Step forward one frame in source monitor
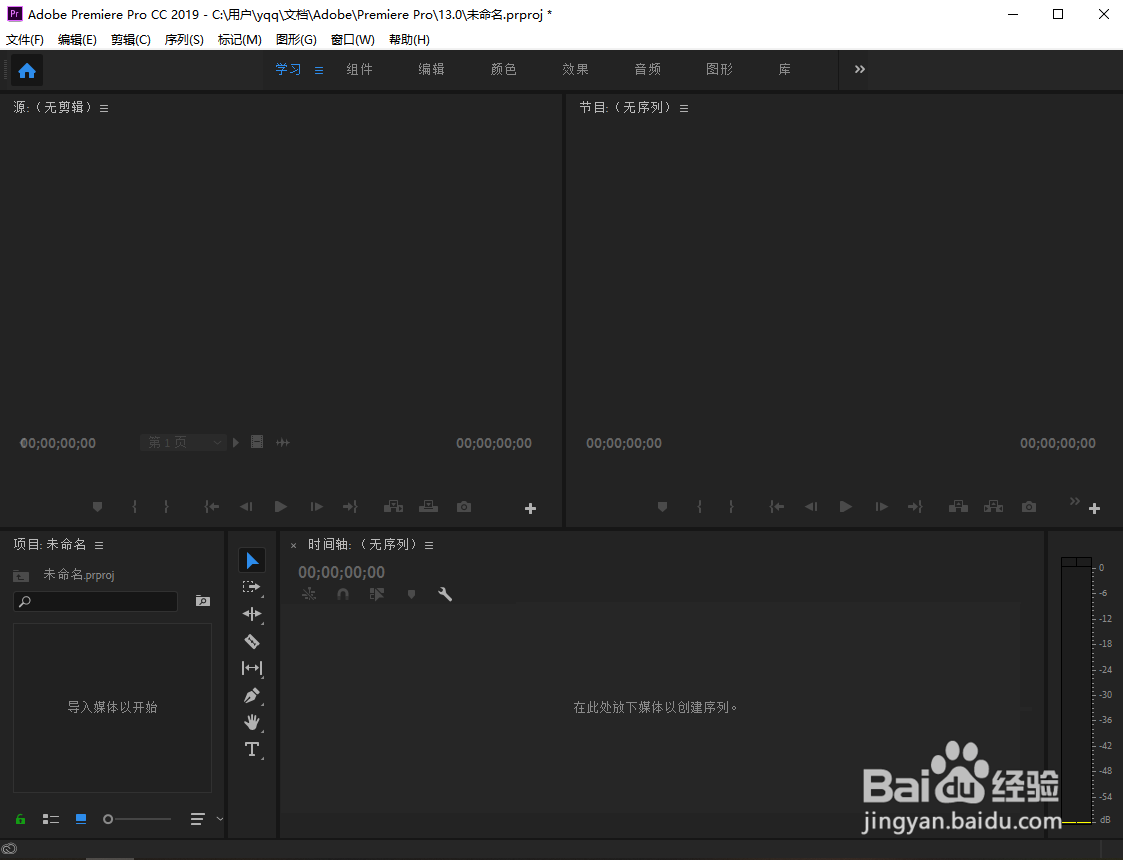The width and height of the screenshot is (1123, 860). point(316,507)
